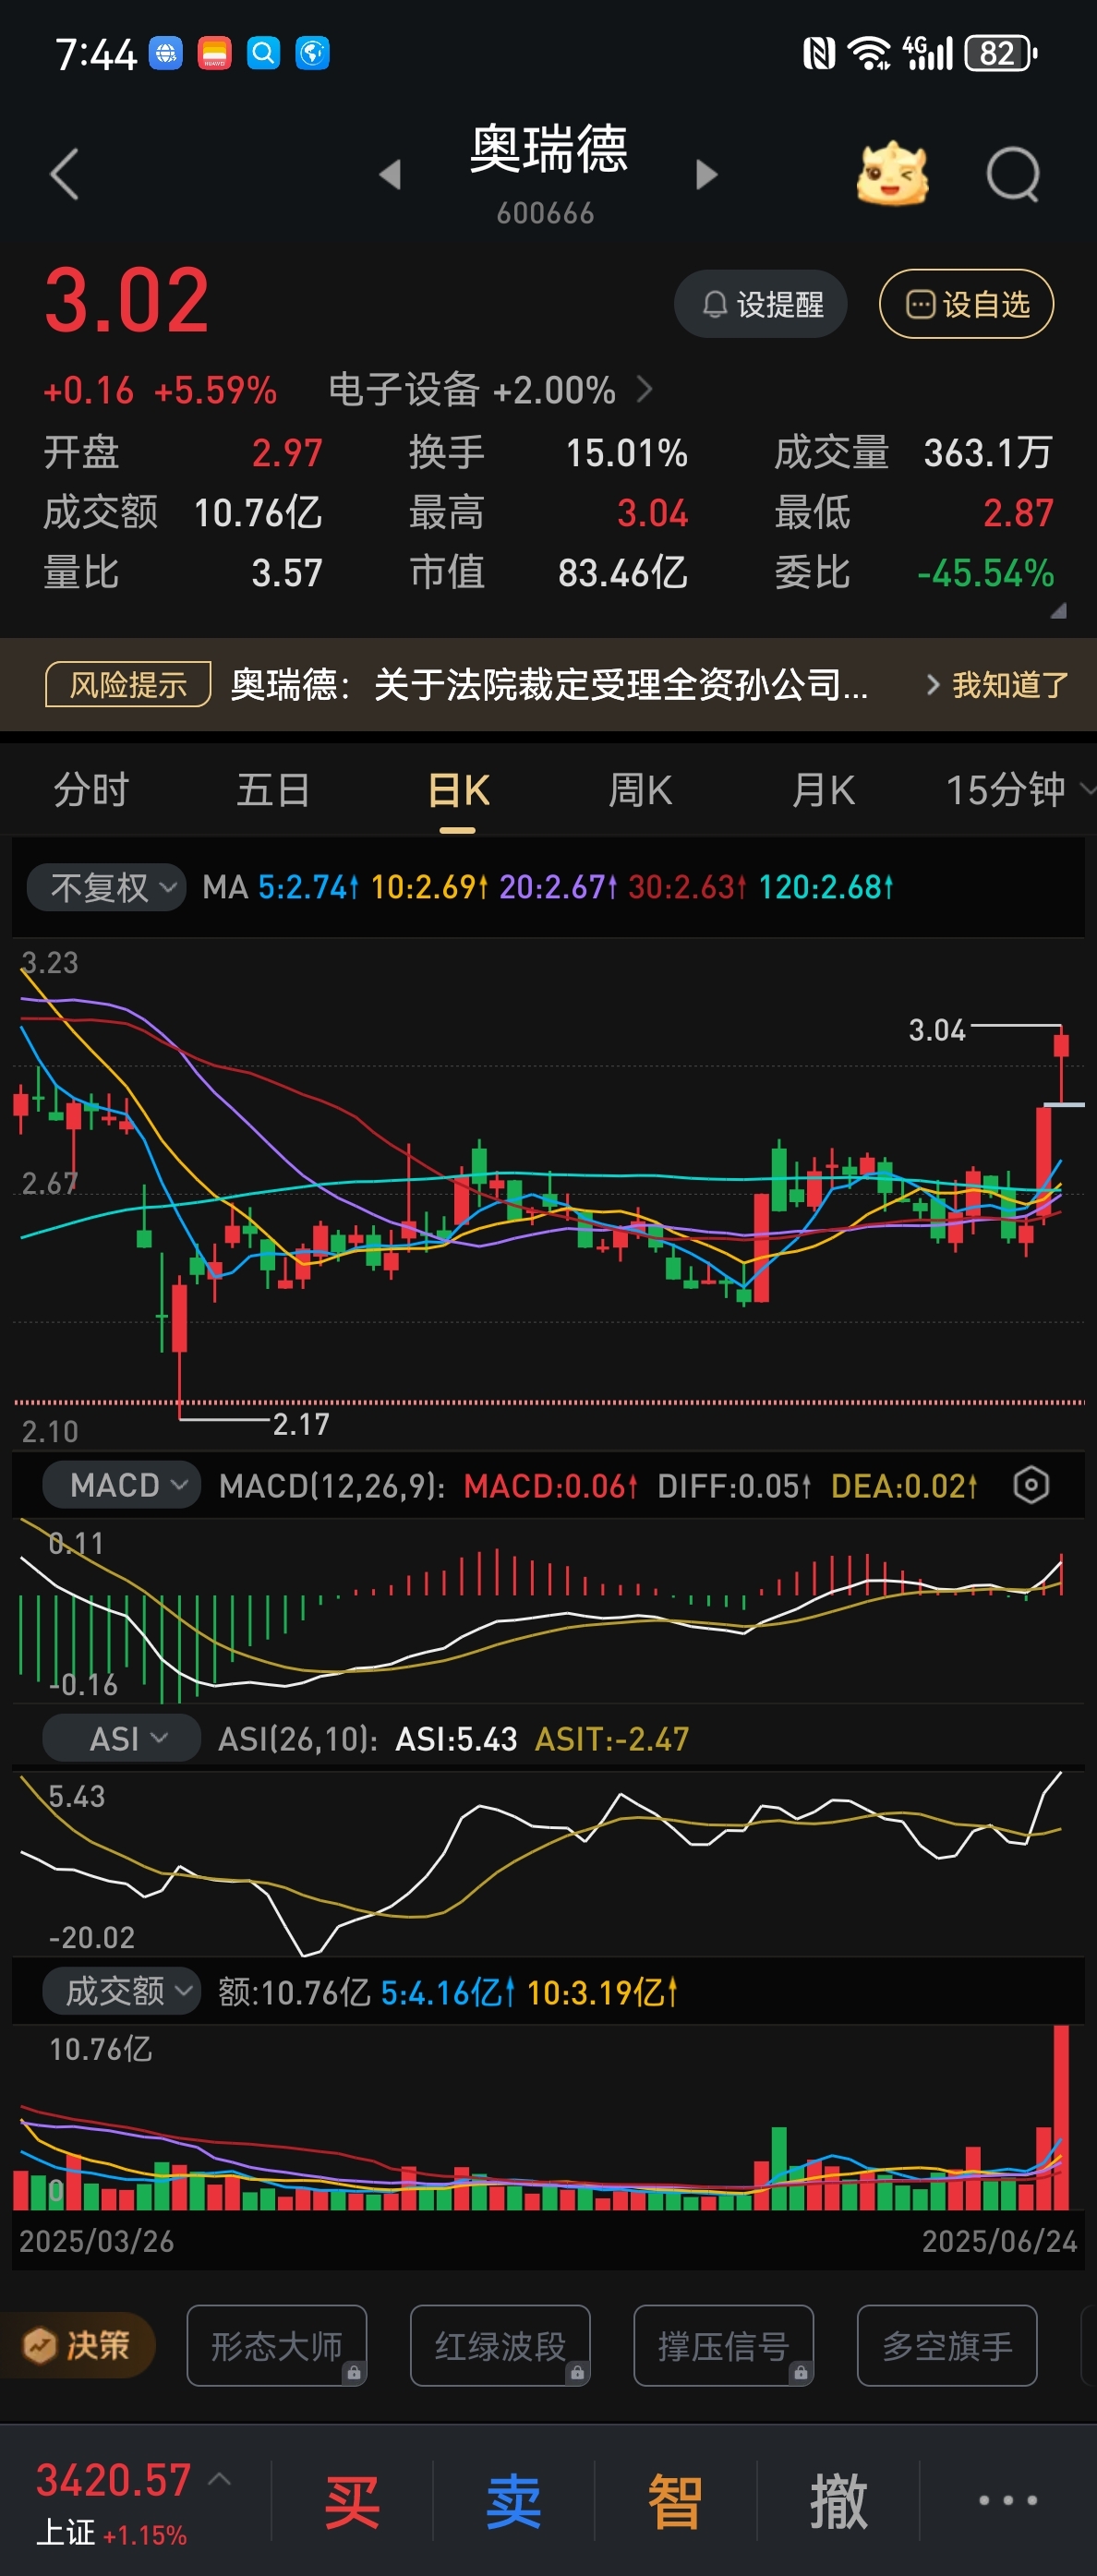
Task: Open the Wi-Fi status icon
Action: click(869, 53)
